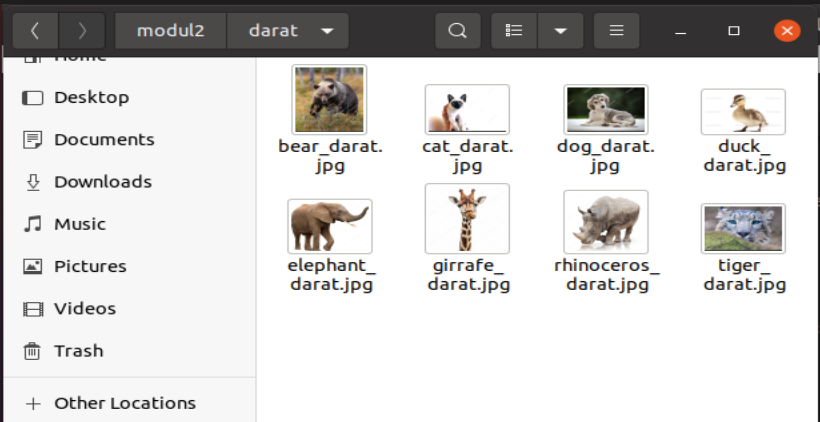Image resolution: width=820 pixels, height=422 pixels.
Task: Navigate to modul2 in path bar
Action: click(170, 31)
